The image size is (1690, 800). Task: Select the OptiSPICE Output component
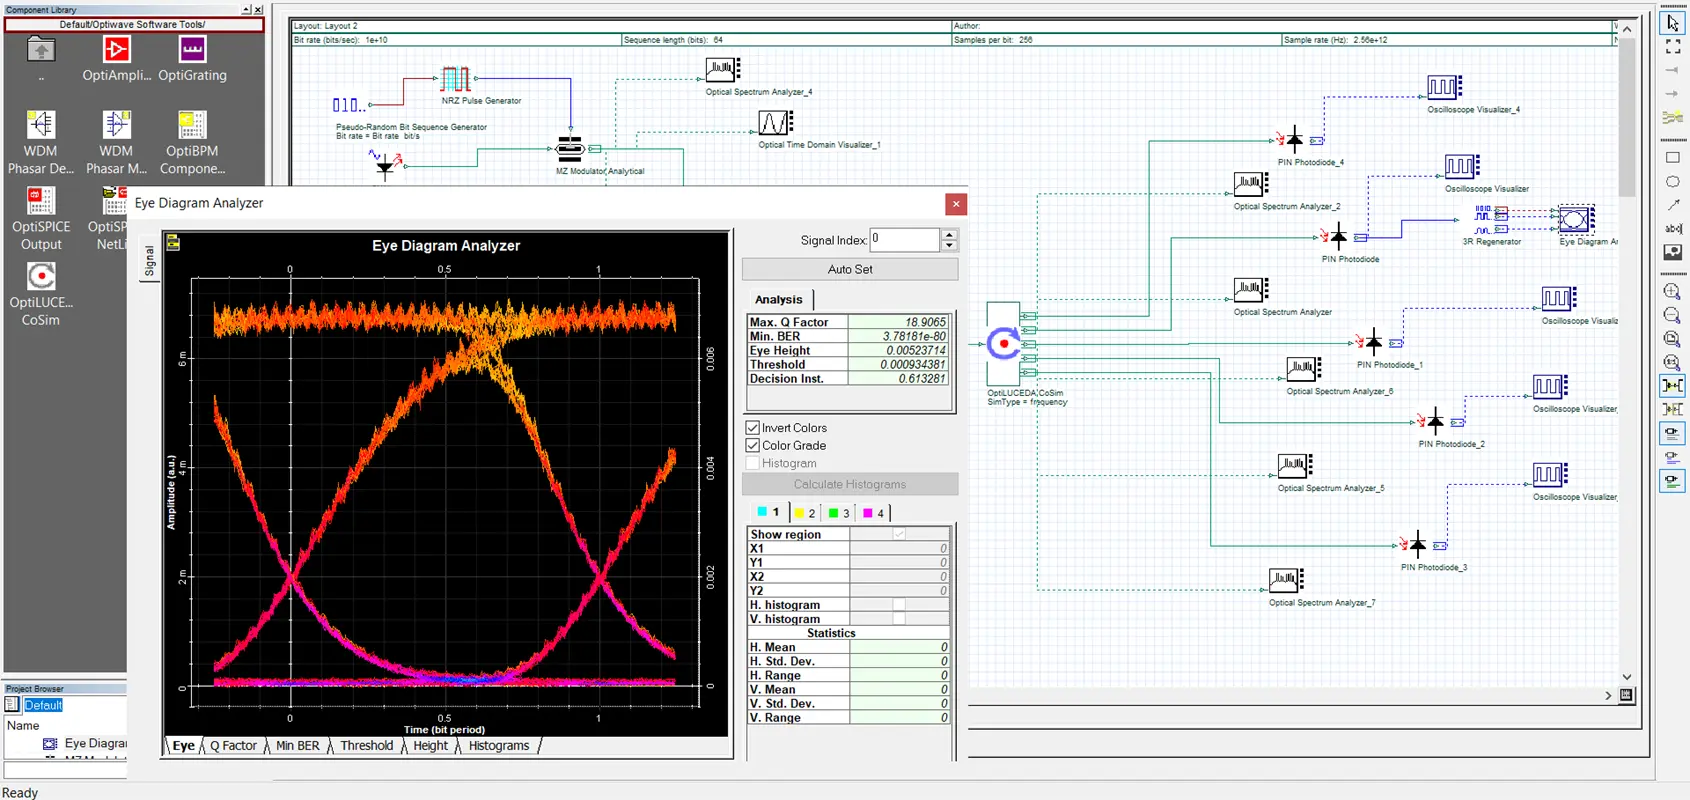click(x=41, y=200)
